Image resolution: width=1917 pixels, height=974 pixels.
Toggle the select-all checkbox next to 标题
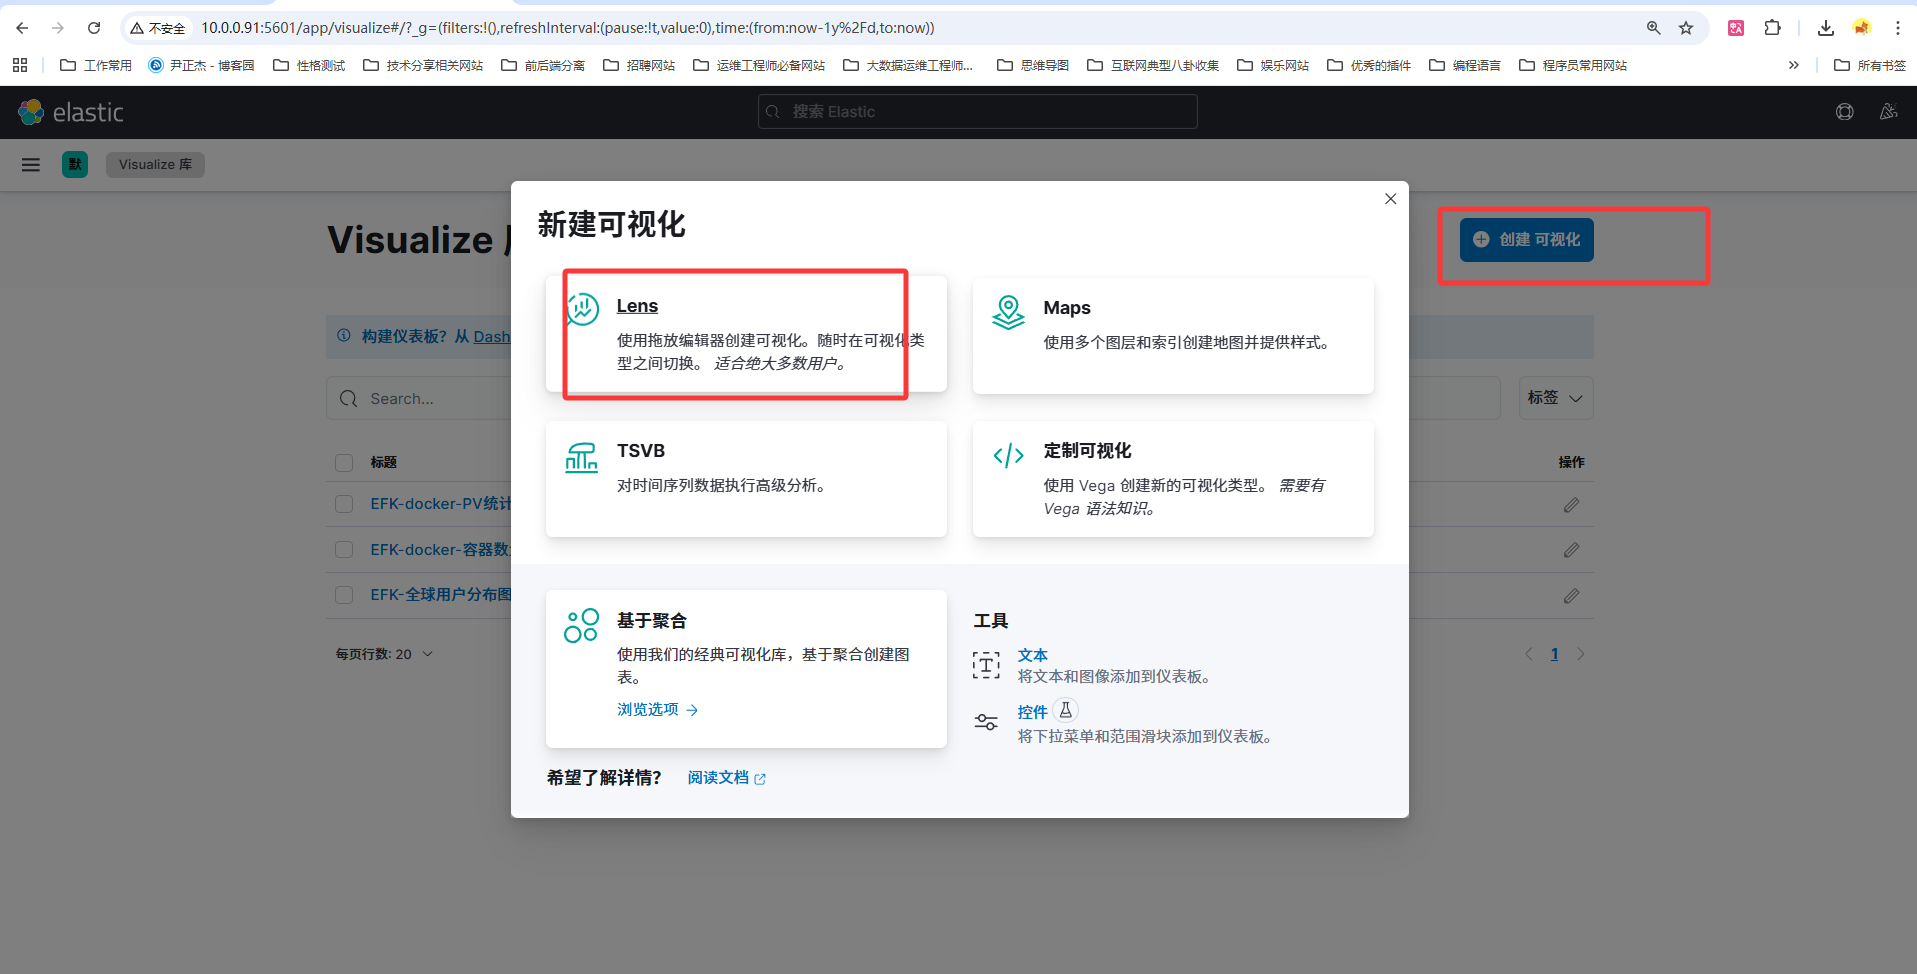click(x=344, y=463)
